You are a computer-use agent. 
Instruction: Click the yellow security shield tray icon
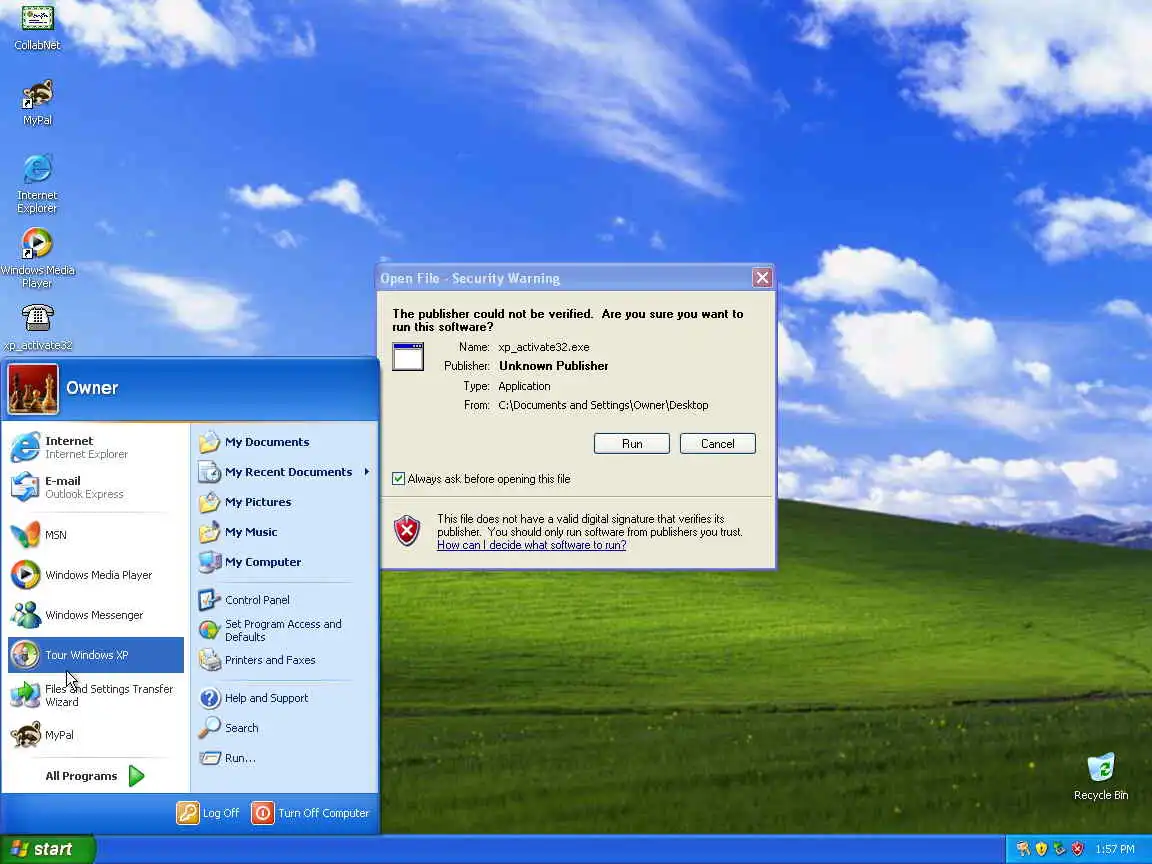(1041, 849)
